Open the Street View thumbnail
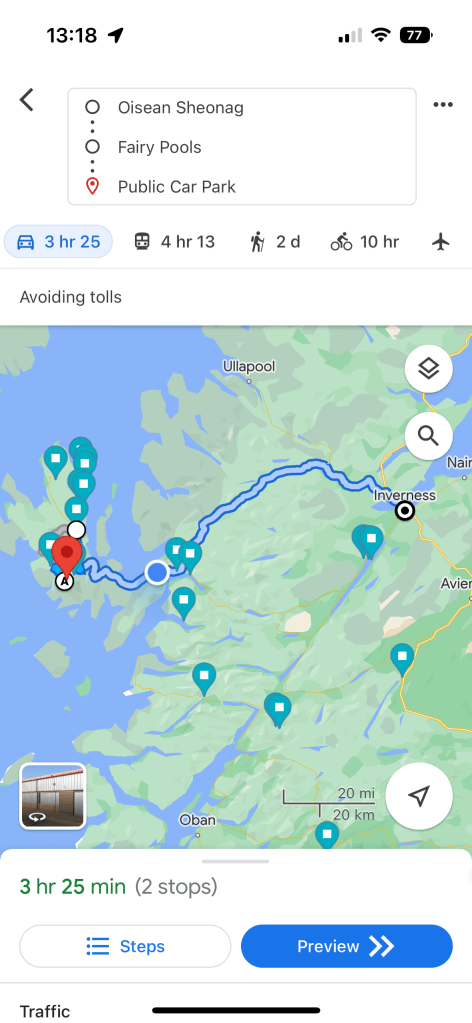 click(x=53, y=796)
